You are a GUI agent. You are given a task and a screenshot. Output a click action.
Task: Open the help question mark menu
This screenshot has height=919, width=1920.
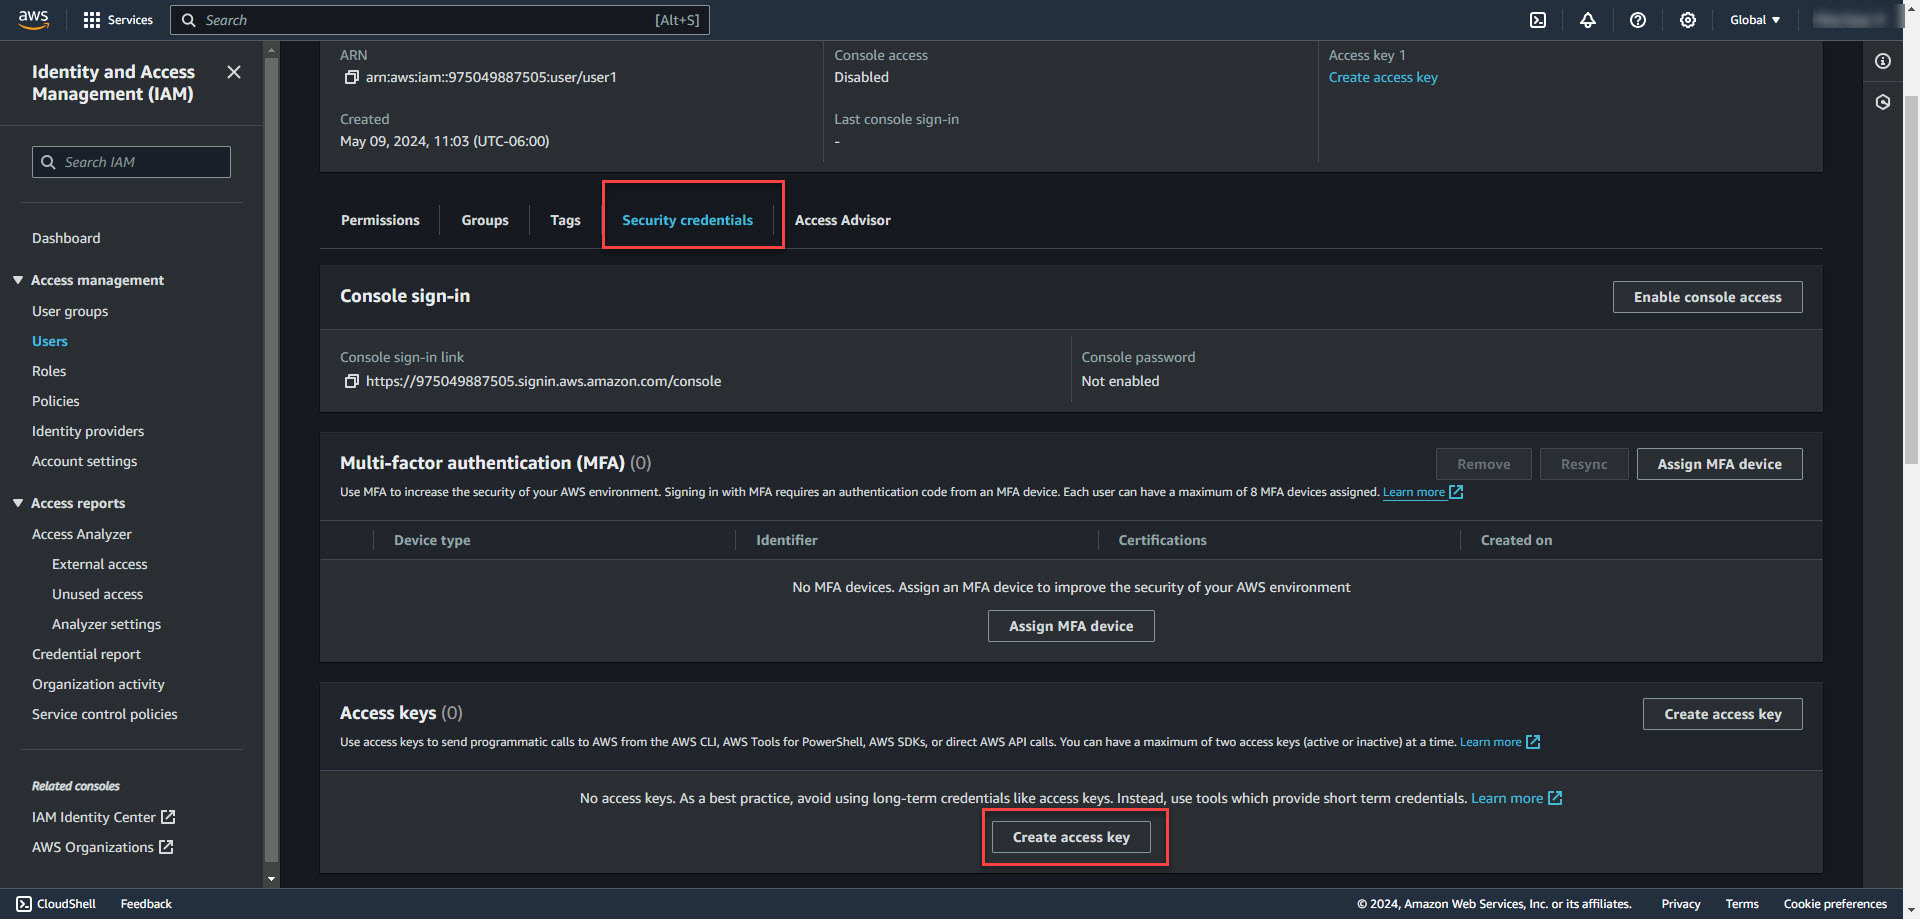click(1638, 20)
